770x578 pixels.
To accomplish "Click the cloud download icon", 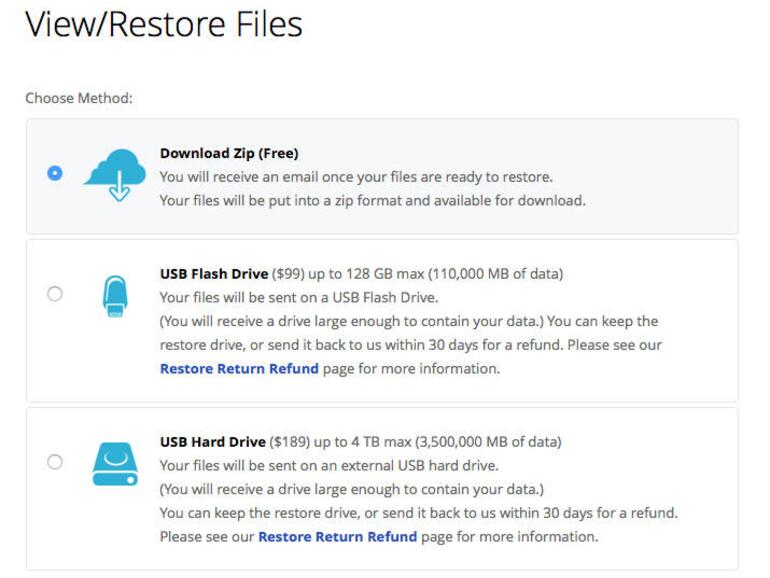I will (x=118, y=174).
